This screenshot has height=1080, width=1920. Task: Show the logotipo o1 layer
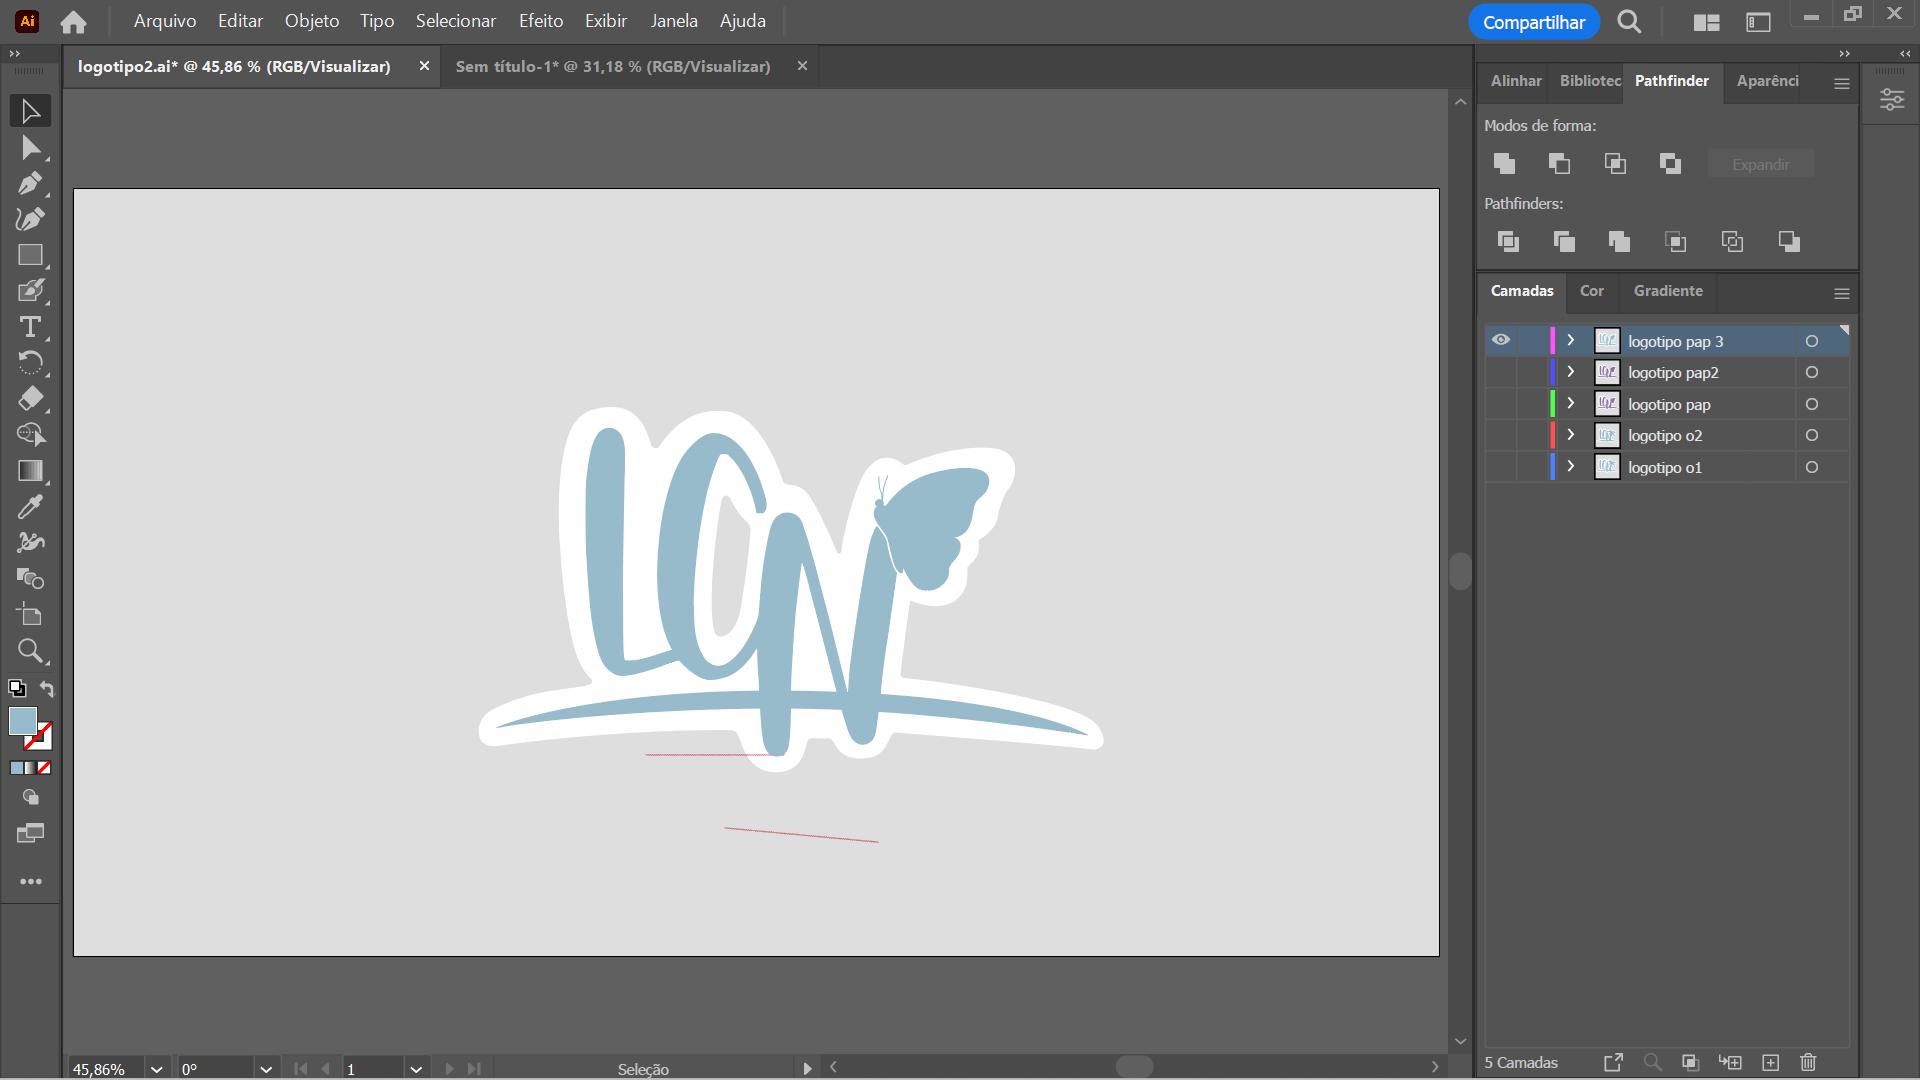[1501, 467]
